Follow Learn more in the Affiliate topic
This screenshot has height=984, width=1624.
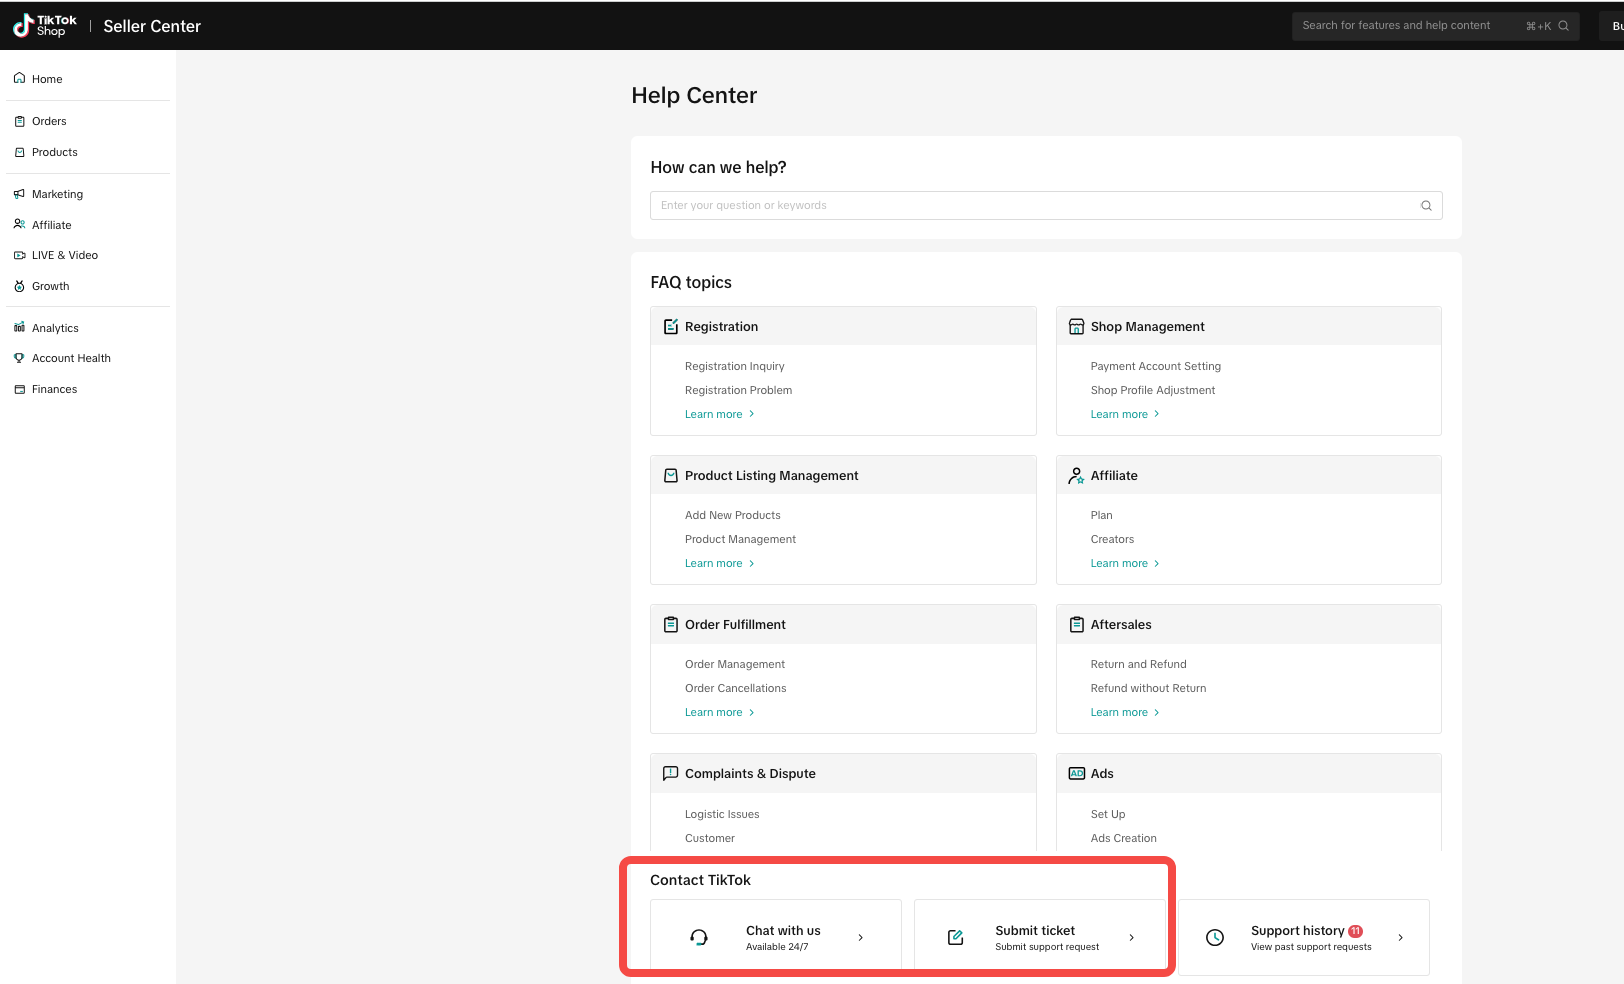[x=1125, y=564]
